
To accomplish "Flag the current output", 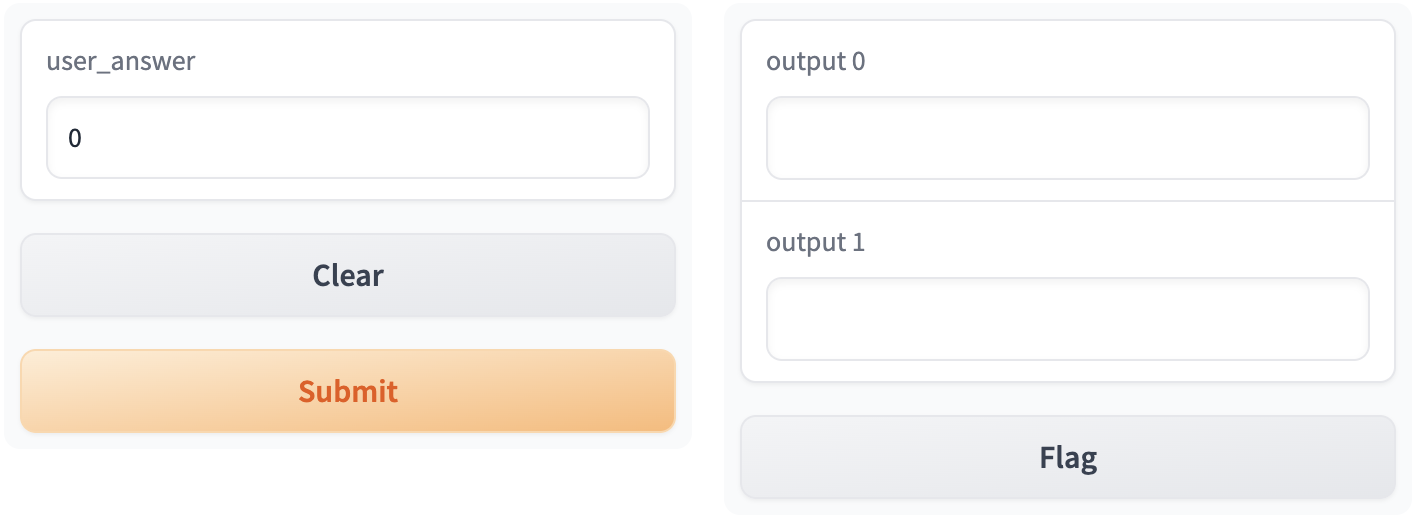I will coord(1067,457).
